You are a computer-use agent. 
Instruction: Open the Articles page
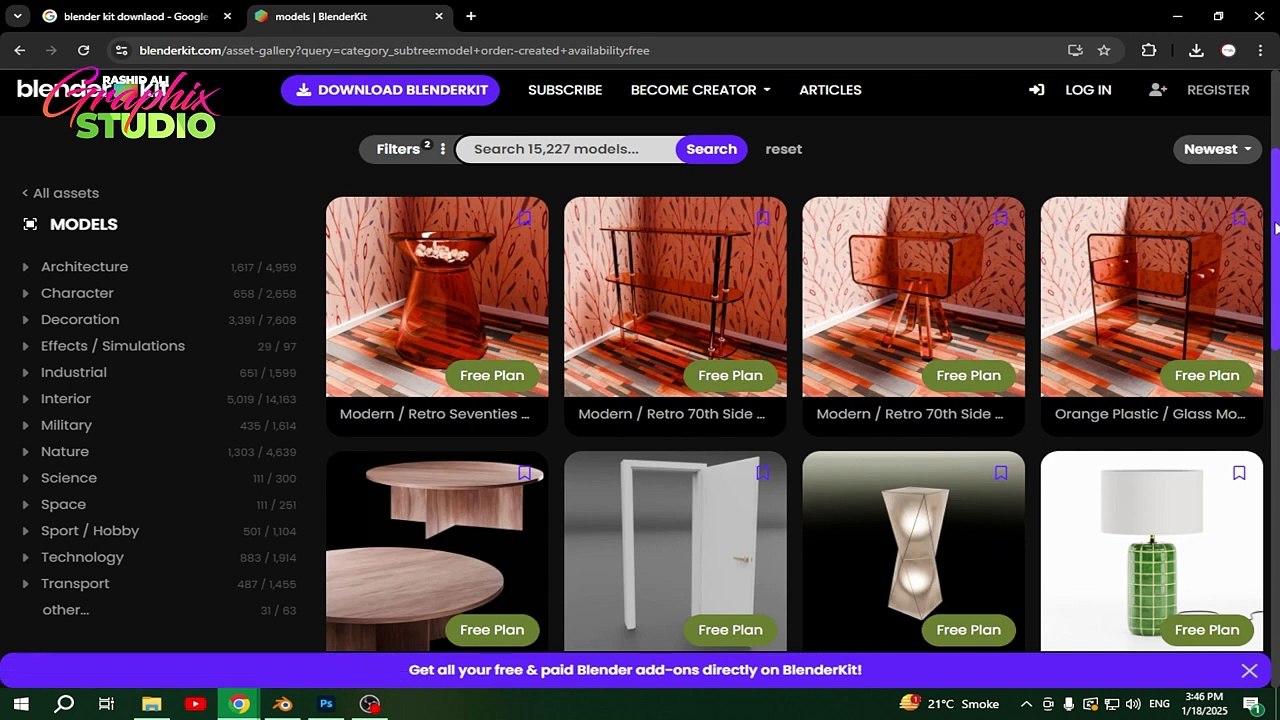click(x=830, y=90)
